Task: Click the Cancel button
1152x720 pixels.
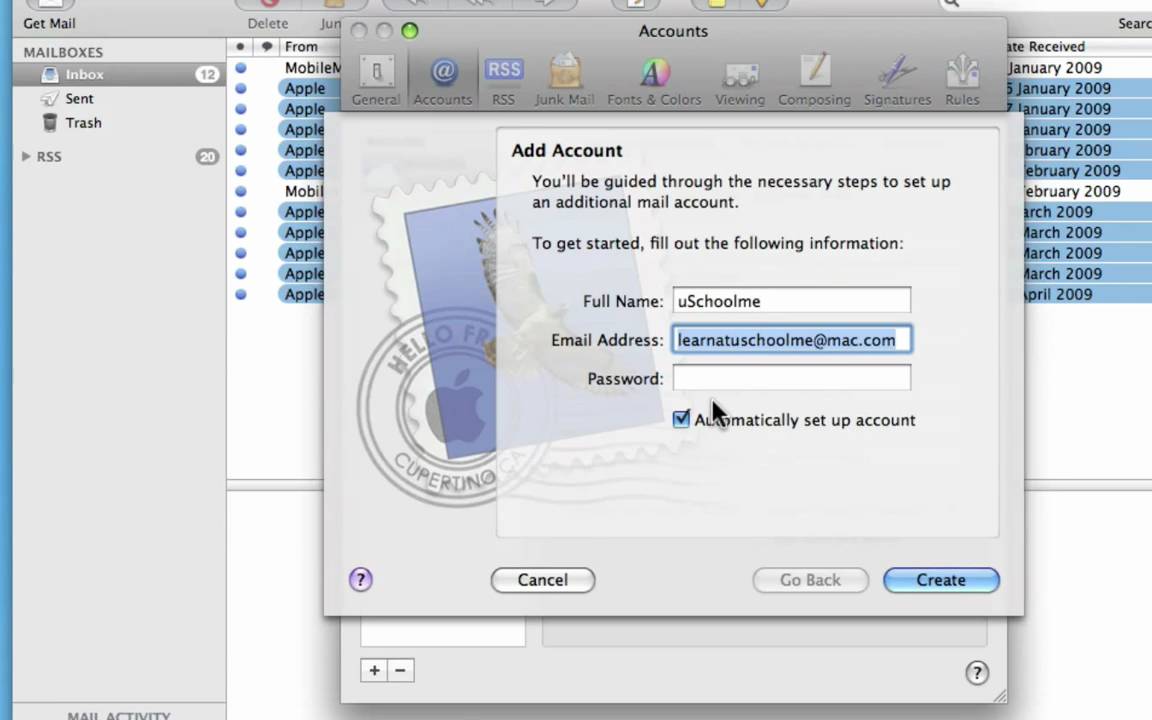Action: tap(542, 580)
